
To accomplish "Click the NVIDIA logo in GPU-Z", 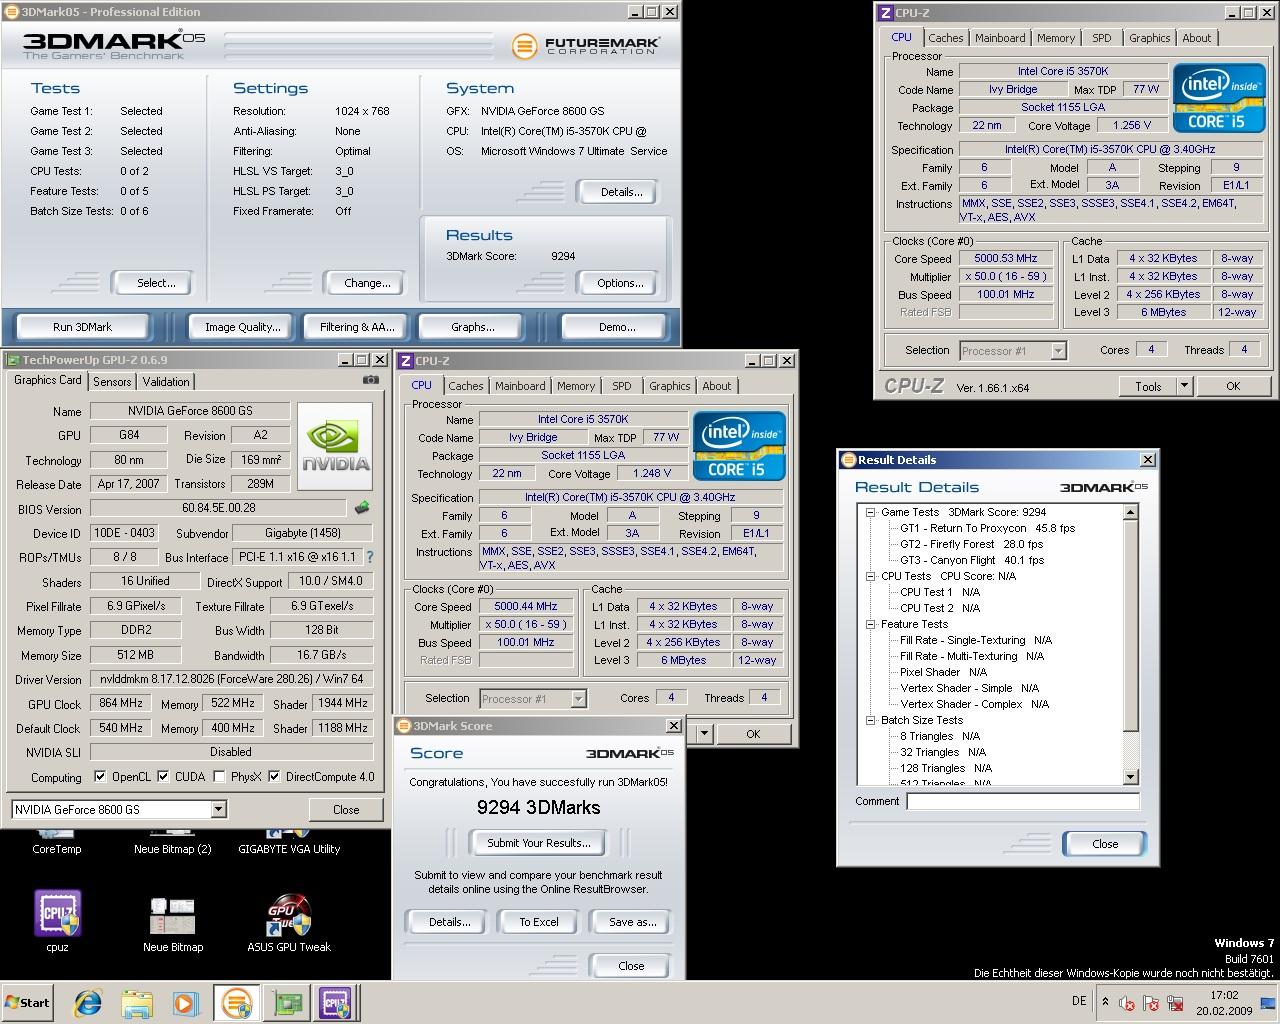I will [335, 447].
